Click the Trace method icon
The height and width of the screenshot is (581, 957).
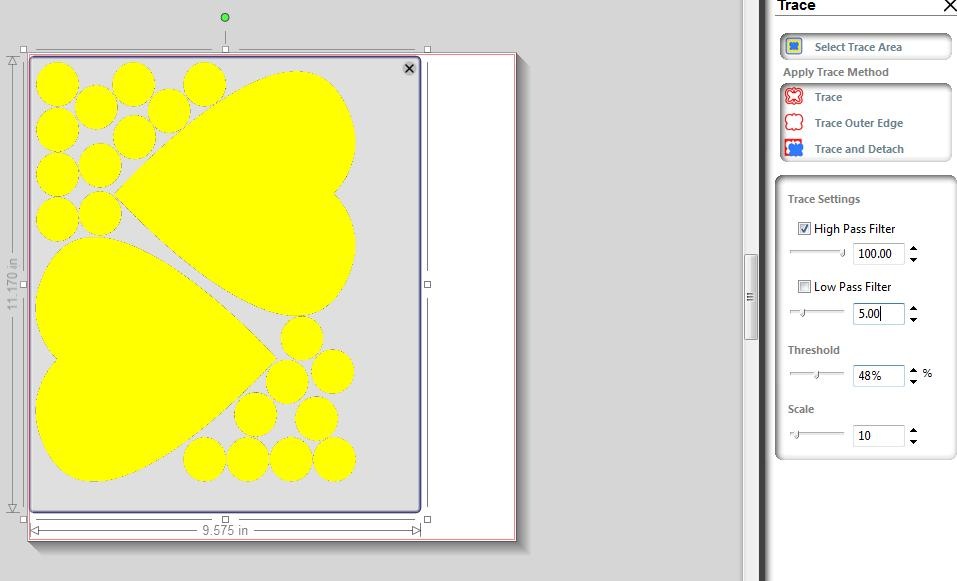coord(793,96)
